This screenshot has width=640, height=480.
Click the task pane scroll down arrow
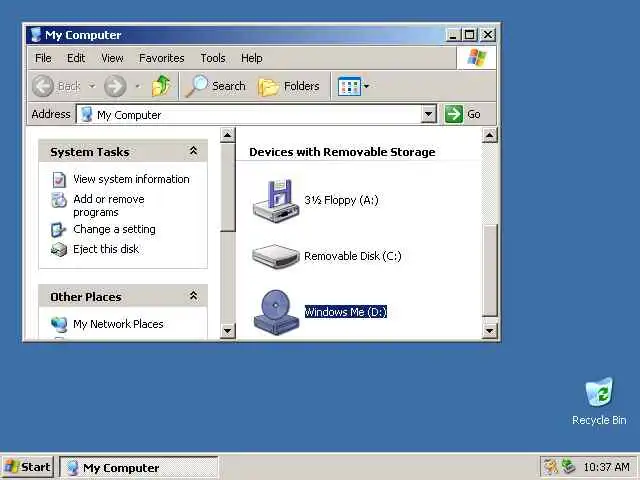(228, 330)
